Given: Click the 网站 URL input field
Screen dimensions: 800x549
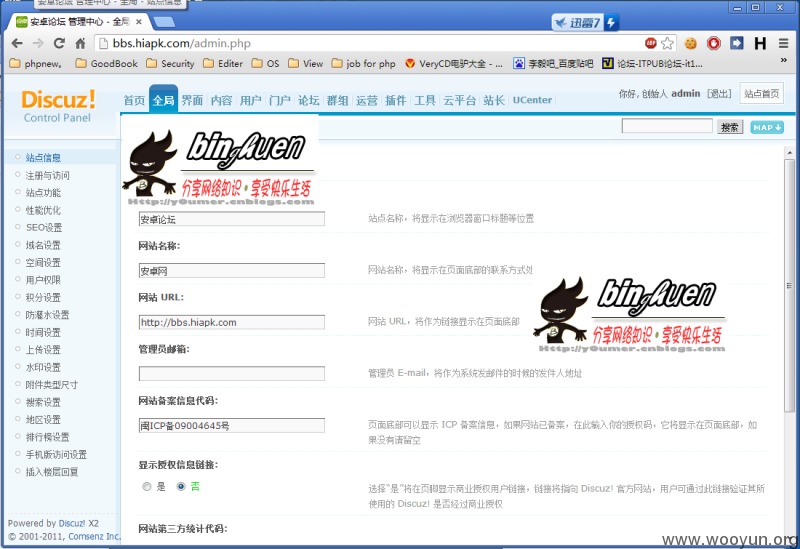Looking at the screenshot, I should click(x=232, y=322).
